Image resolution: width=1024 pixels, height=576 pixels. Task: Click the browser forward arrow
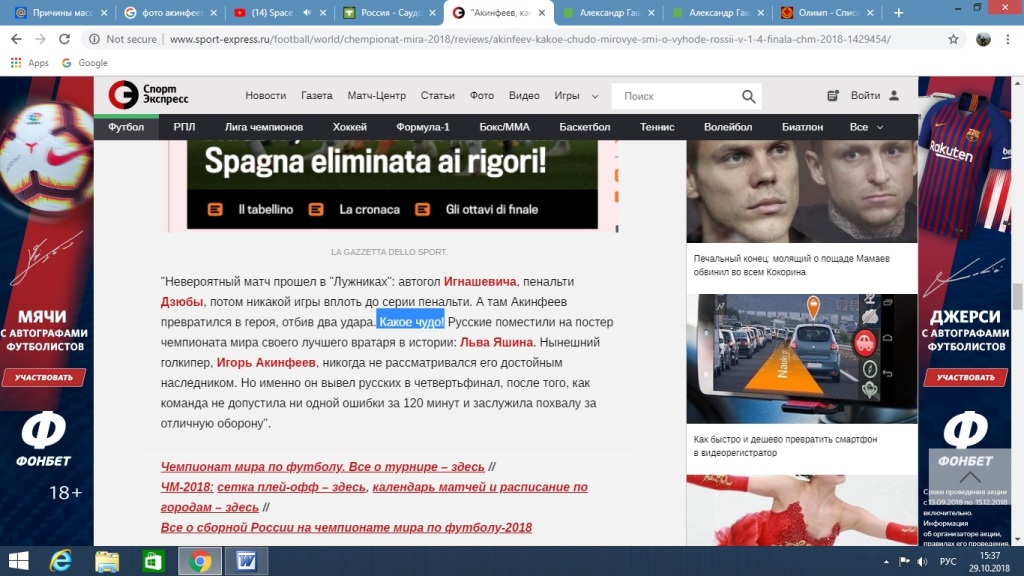point(40,39)
